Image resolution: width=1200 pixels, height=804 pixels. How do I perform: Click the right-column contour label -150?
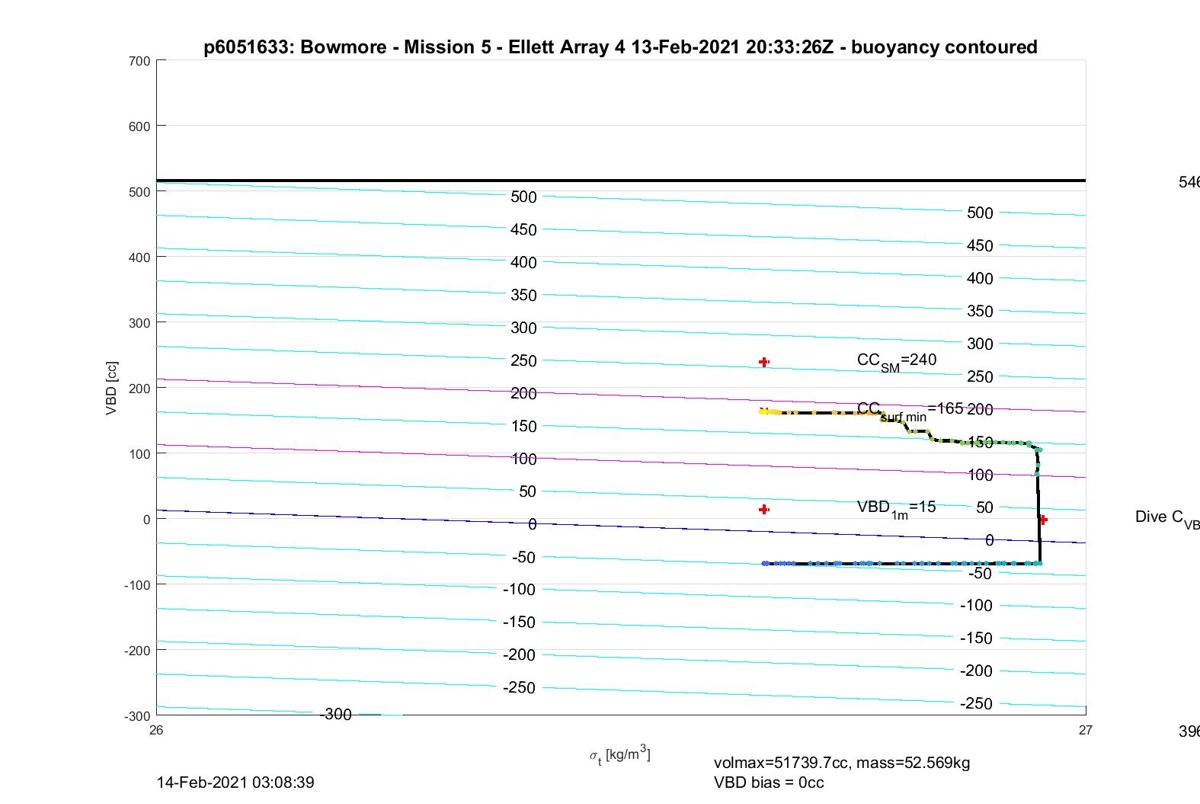pos(976,638)
